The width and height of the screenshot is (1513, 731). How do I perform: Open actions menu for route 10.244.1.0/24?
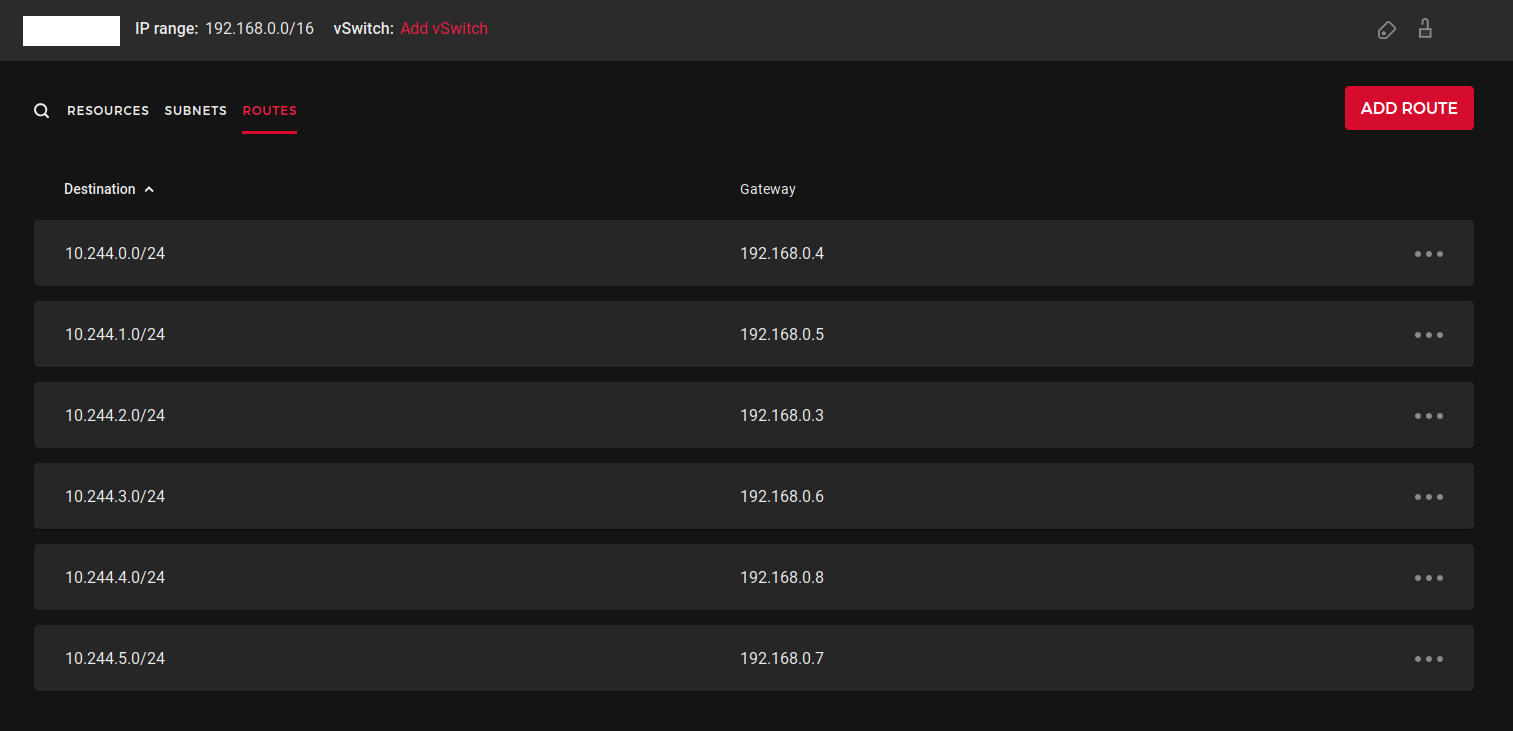point(1428,334)
